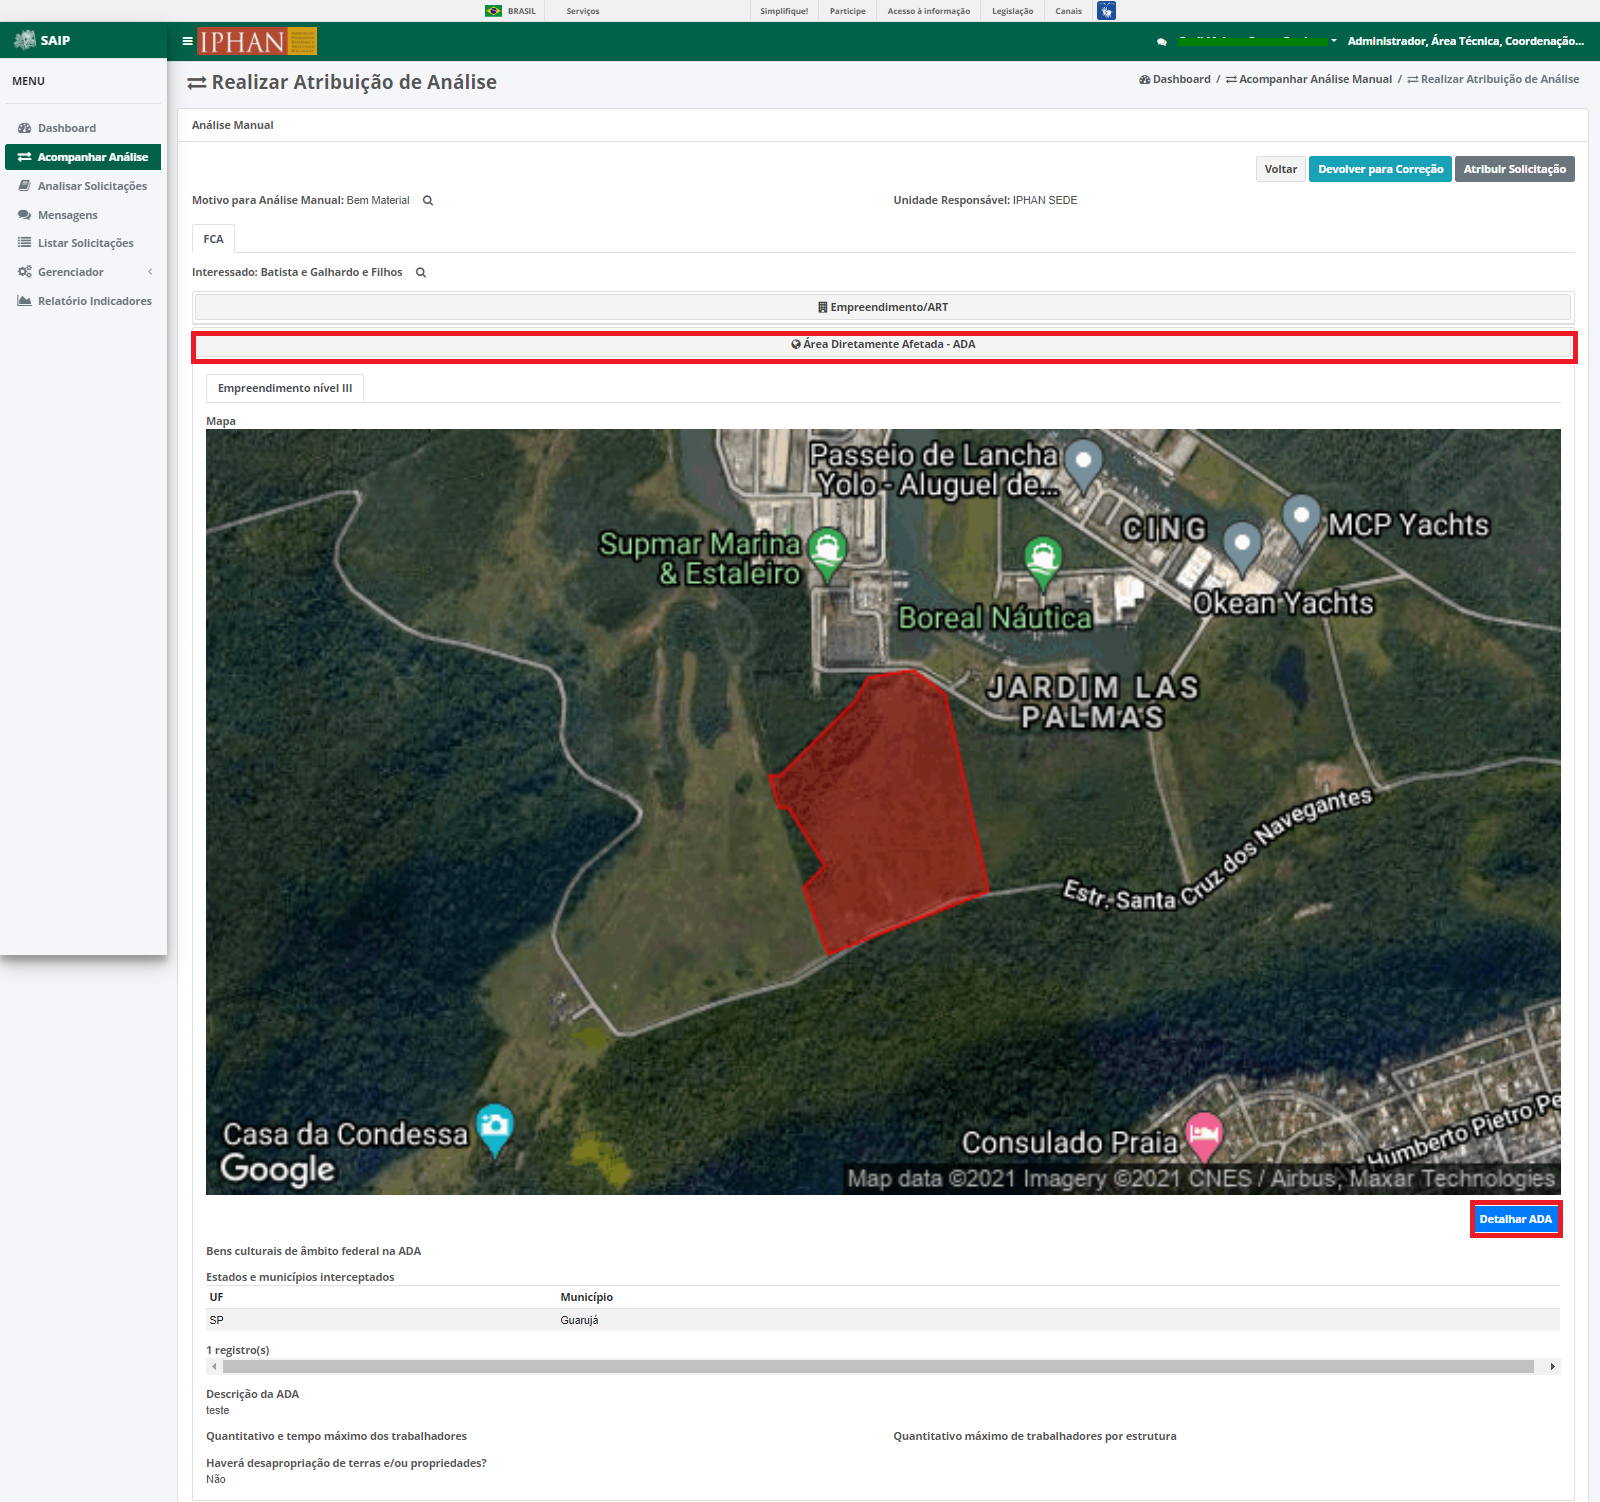Click the Município column header
Image resolution: width=1600 pixels, height=1502 pixels.
coord(587,1297)
